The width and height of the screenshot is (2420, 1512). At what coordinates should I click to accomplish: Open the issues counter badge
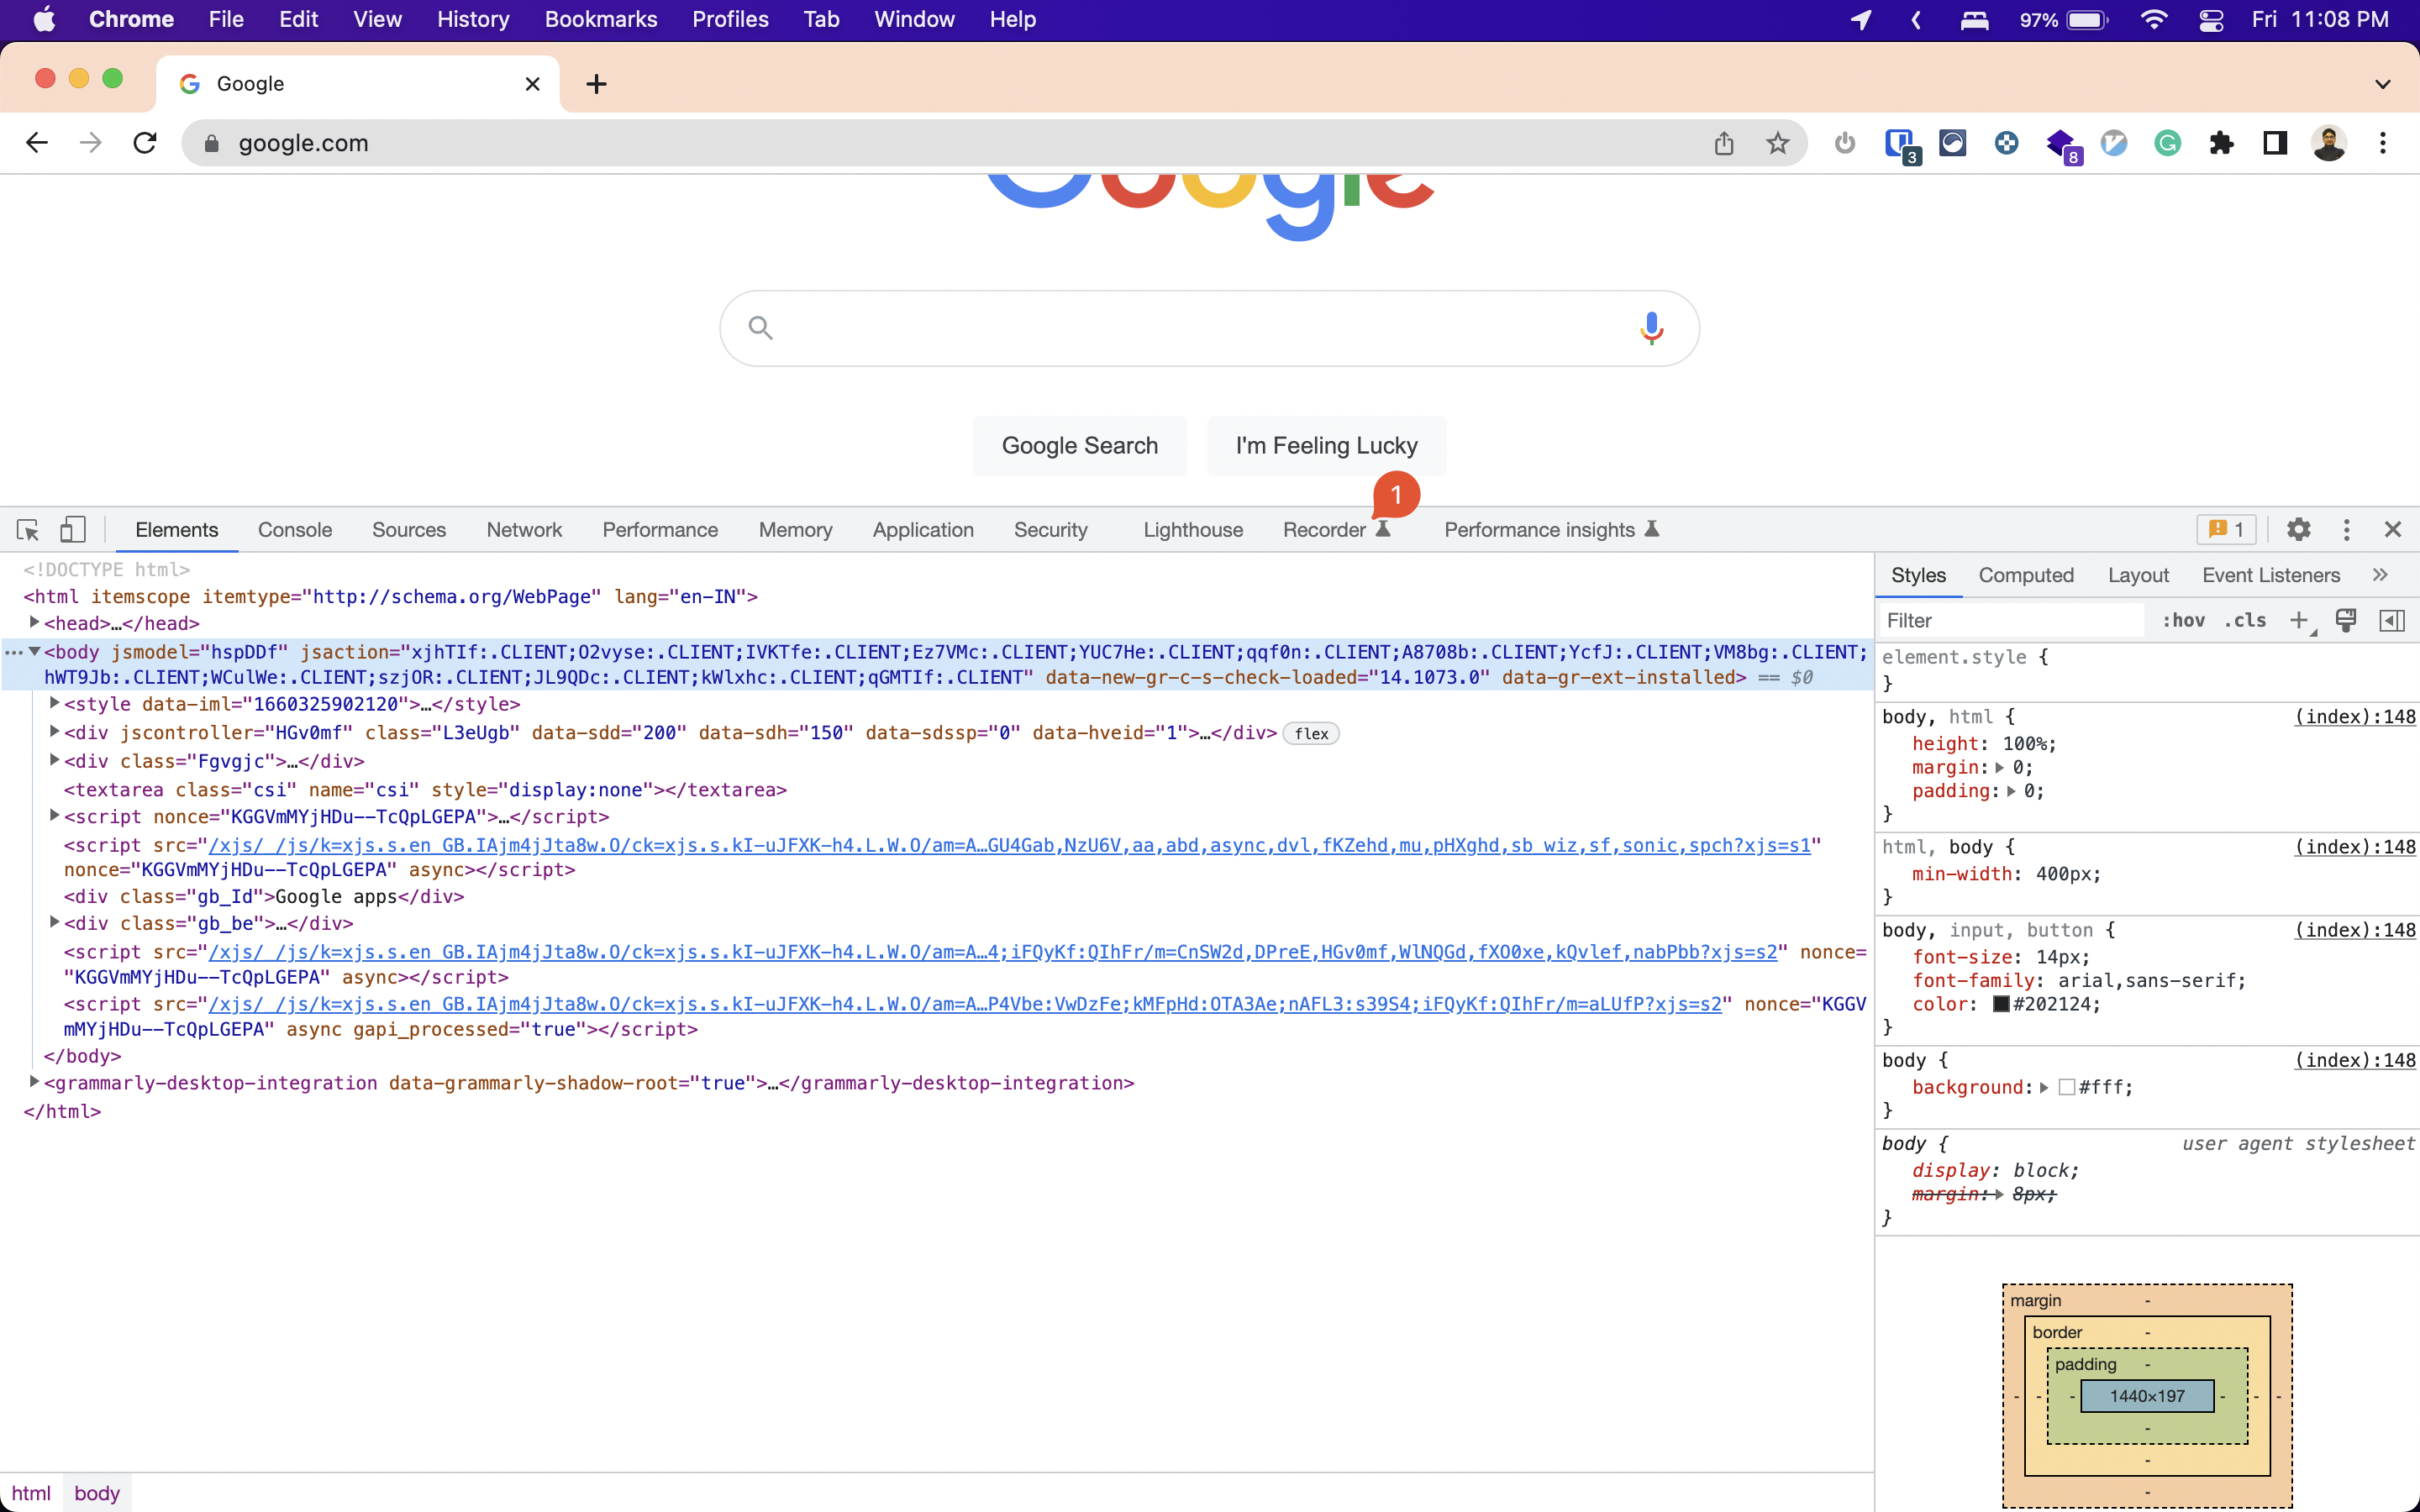[x=2226, y=530]
